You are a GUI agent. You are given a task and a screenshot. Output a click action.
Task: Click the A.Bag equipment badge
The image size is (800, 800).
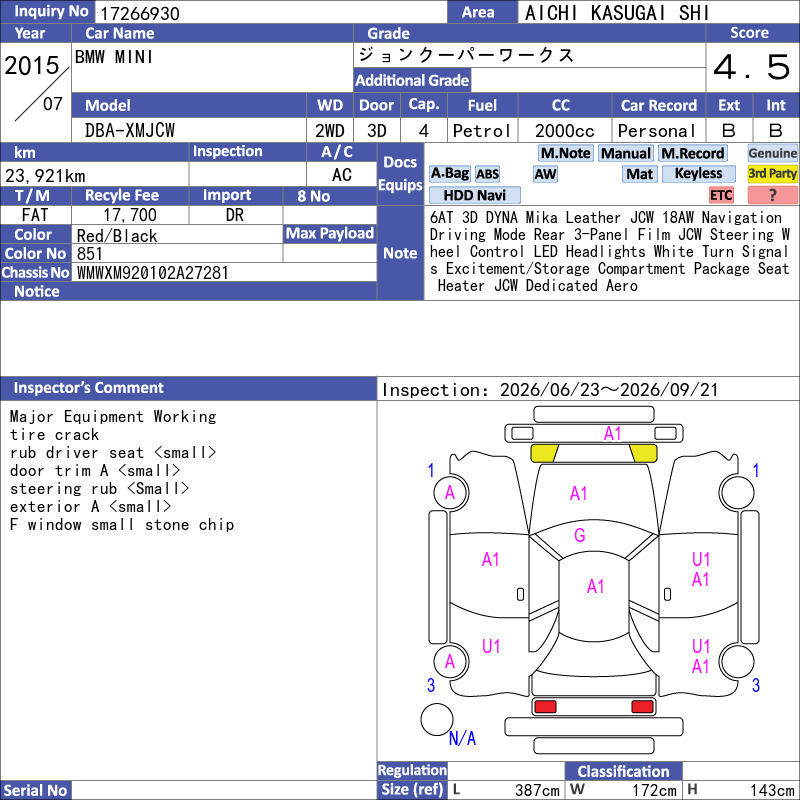449,173
